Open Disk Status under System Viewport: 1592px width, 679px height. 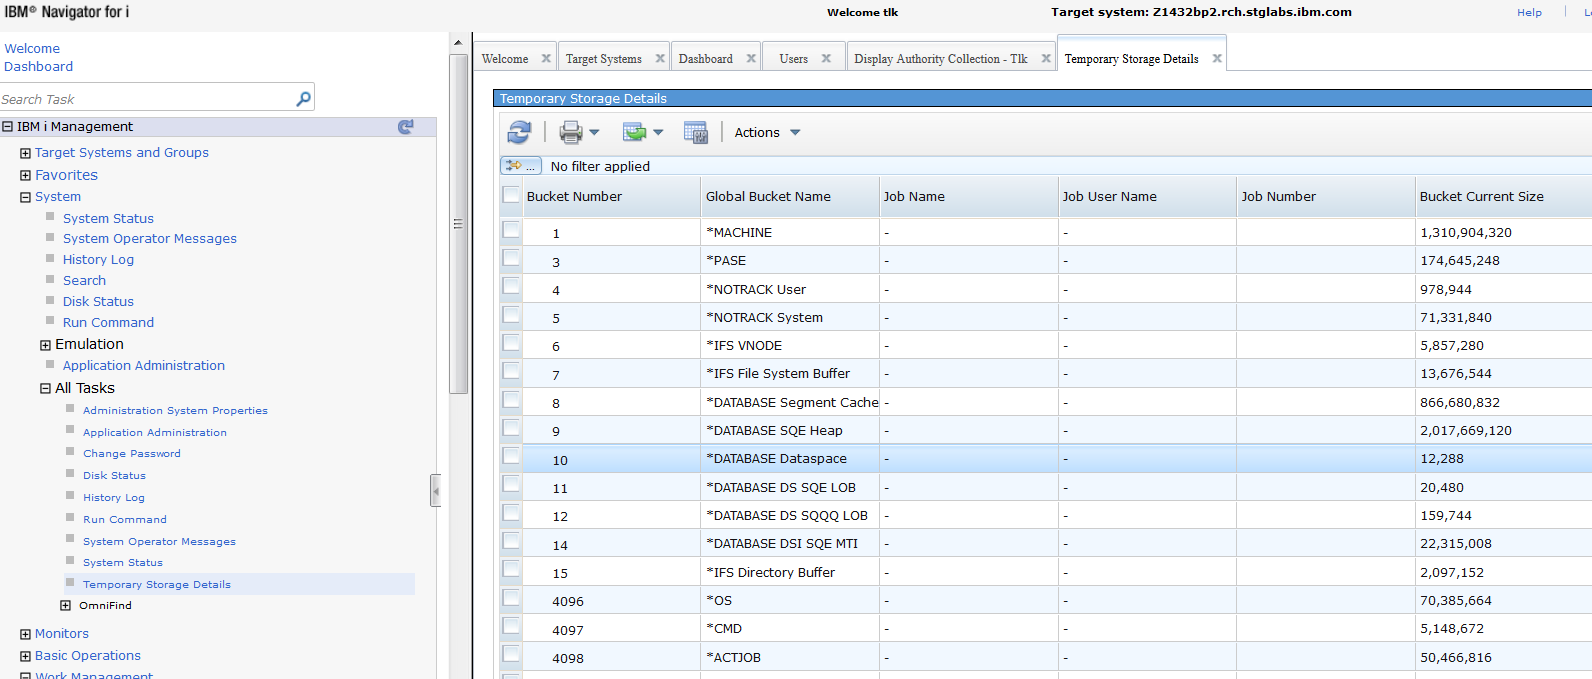[98, 301]
